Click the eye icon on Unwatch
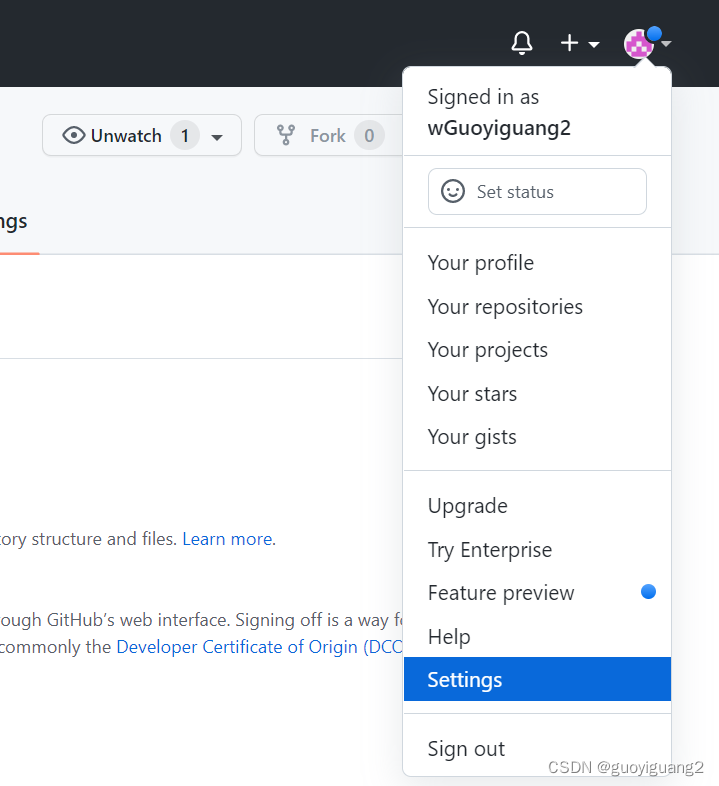 [74, 135]
